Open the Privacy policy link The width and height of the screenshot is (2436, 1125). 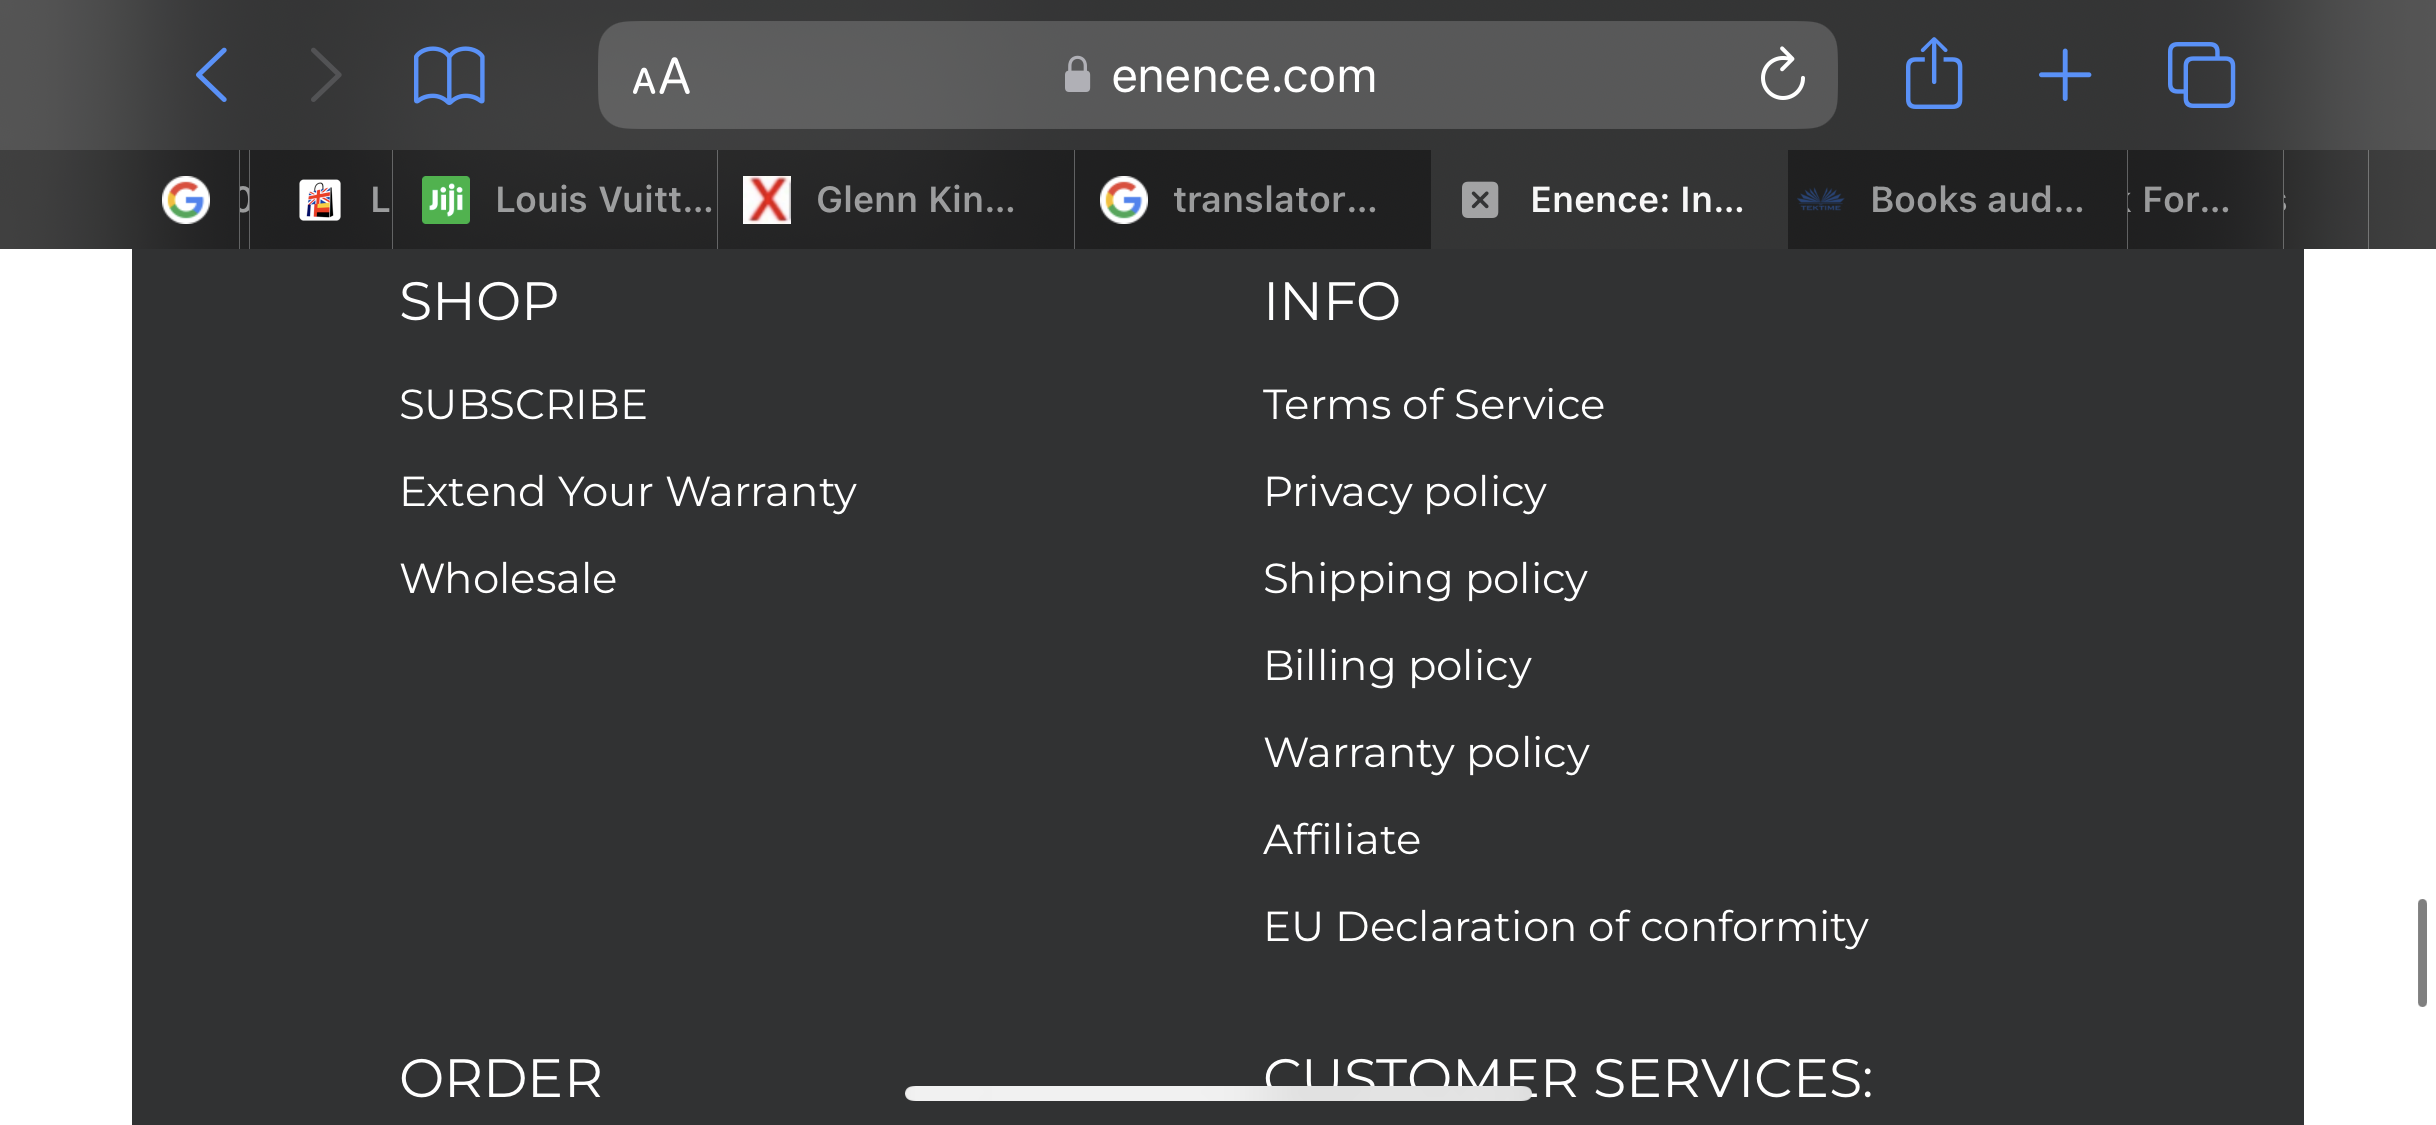click(x=1405, y=493)
